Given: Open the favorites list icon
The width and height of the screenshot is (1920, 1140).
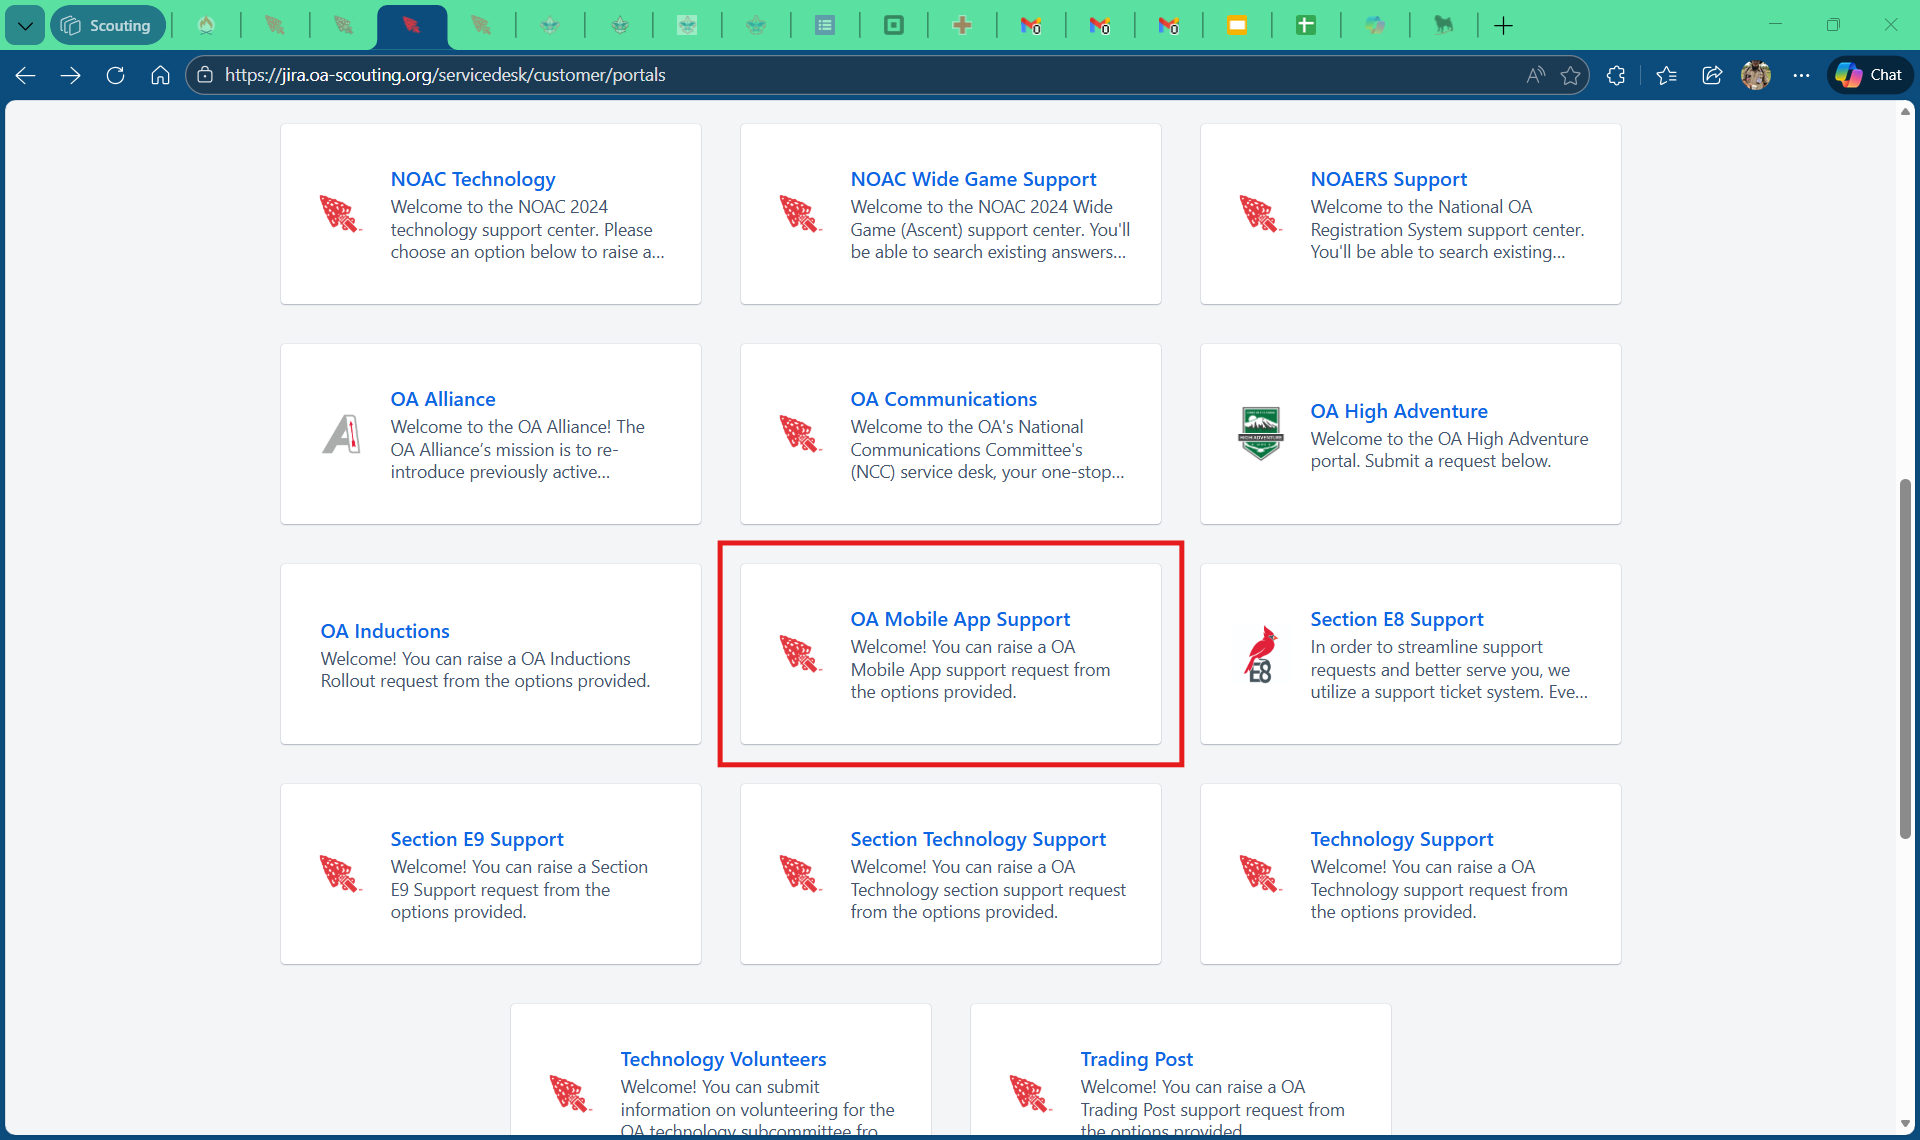Looking at the screenshot, I should [1666, 75].
